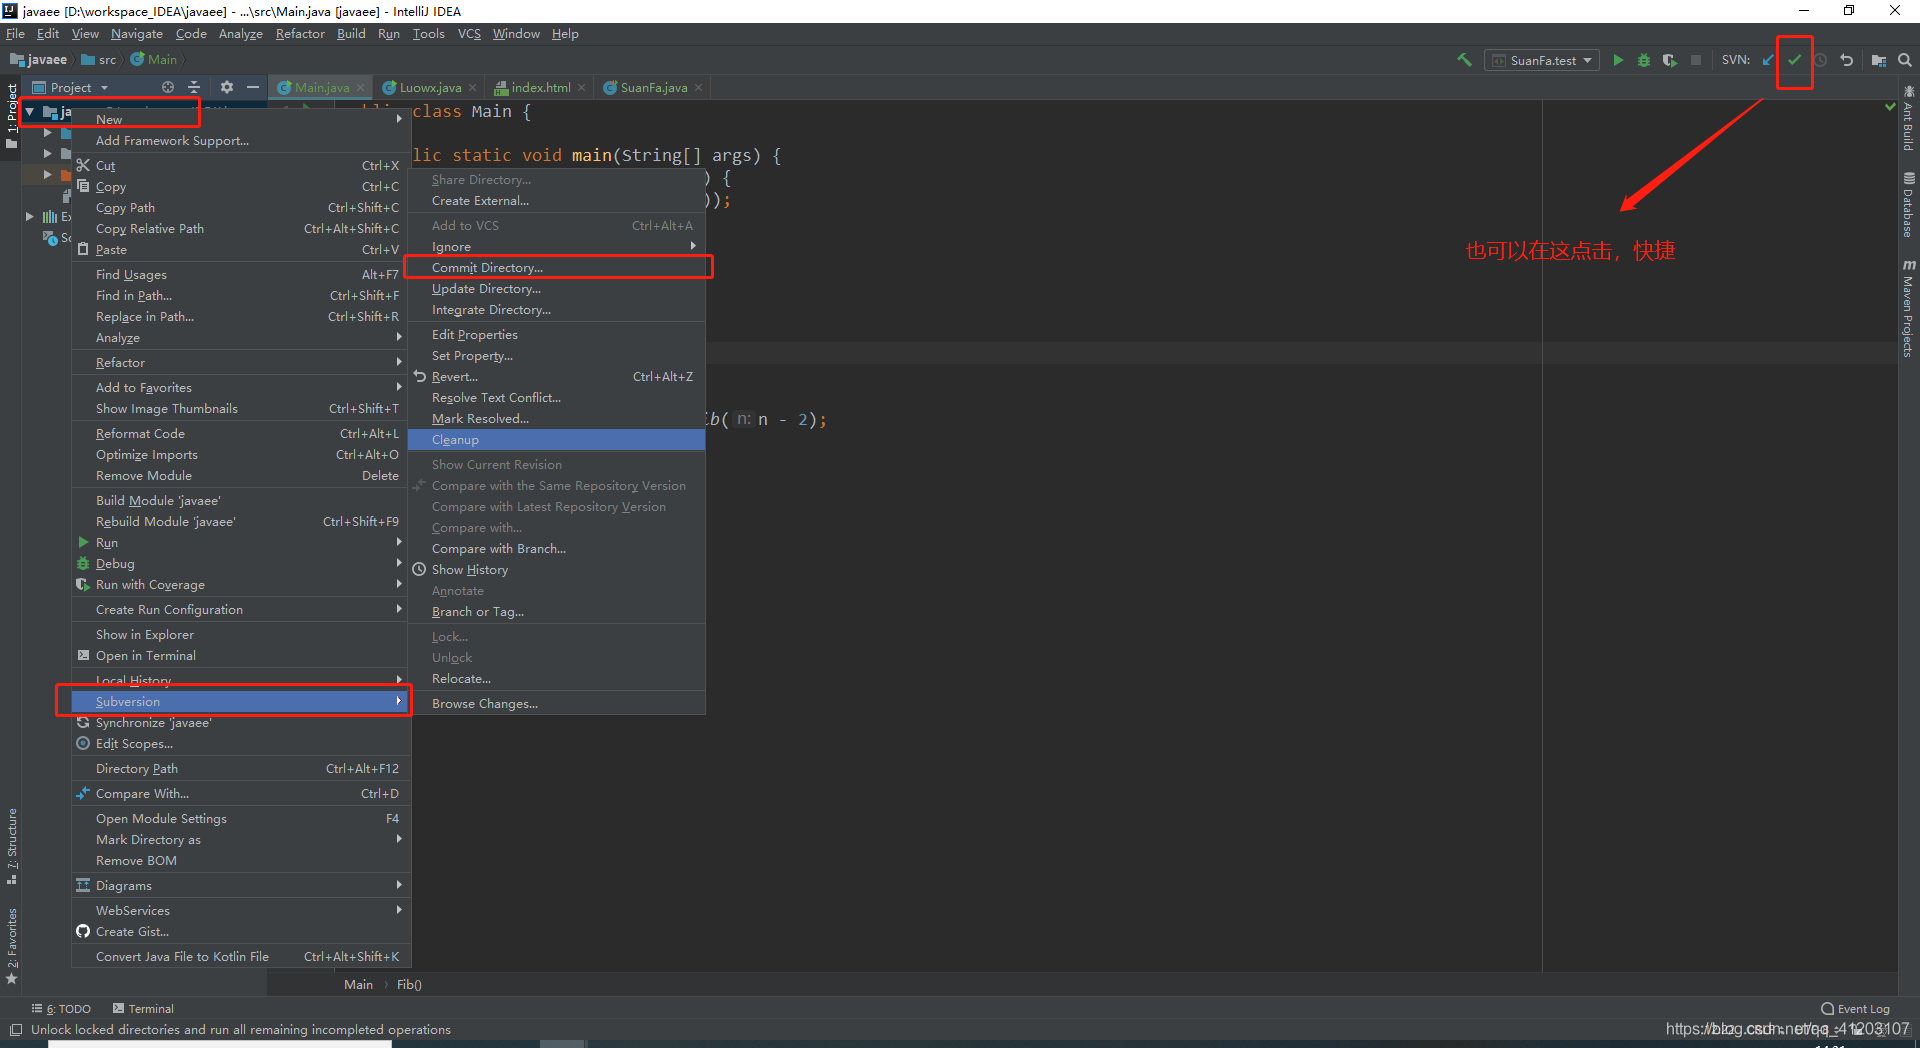Open the 6: TODO tool window
This screenshot has height=1048, width=1920.
coord(61,1009)
